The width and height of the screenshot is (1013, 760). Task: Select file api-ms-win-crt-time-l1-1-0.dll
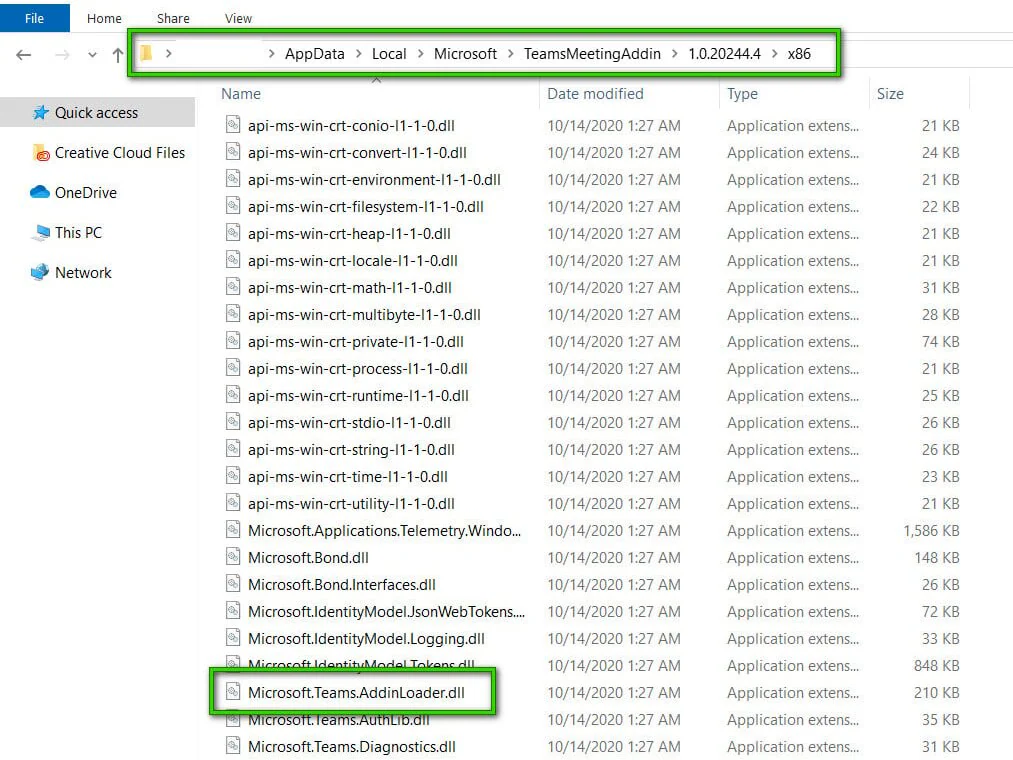coord(348,476)
